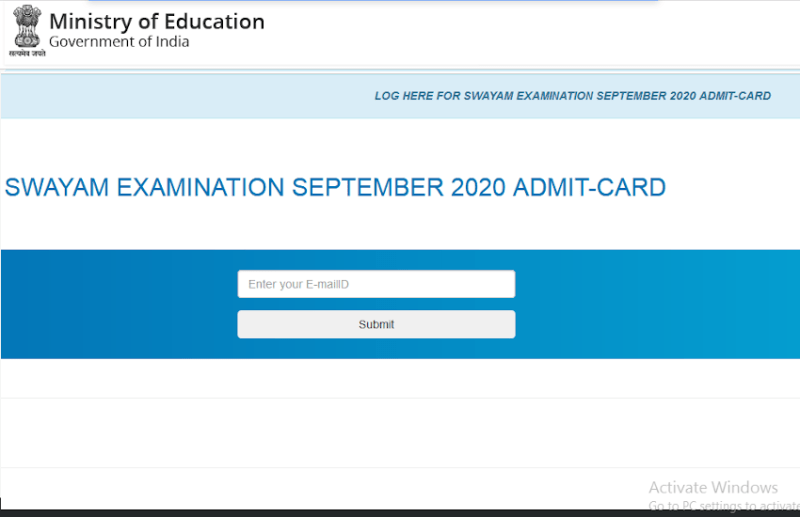
Task: Click the "Ministry of Education" header title
Action: [x=157, y=21]
